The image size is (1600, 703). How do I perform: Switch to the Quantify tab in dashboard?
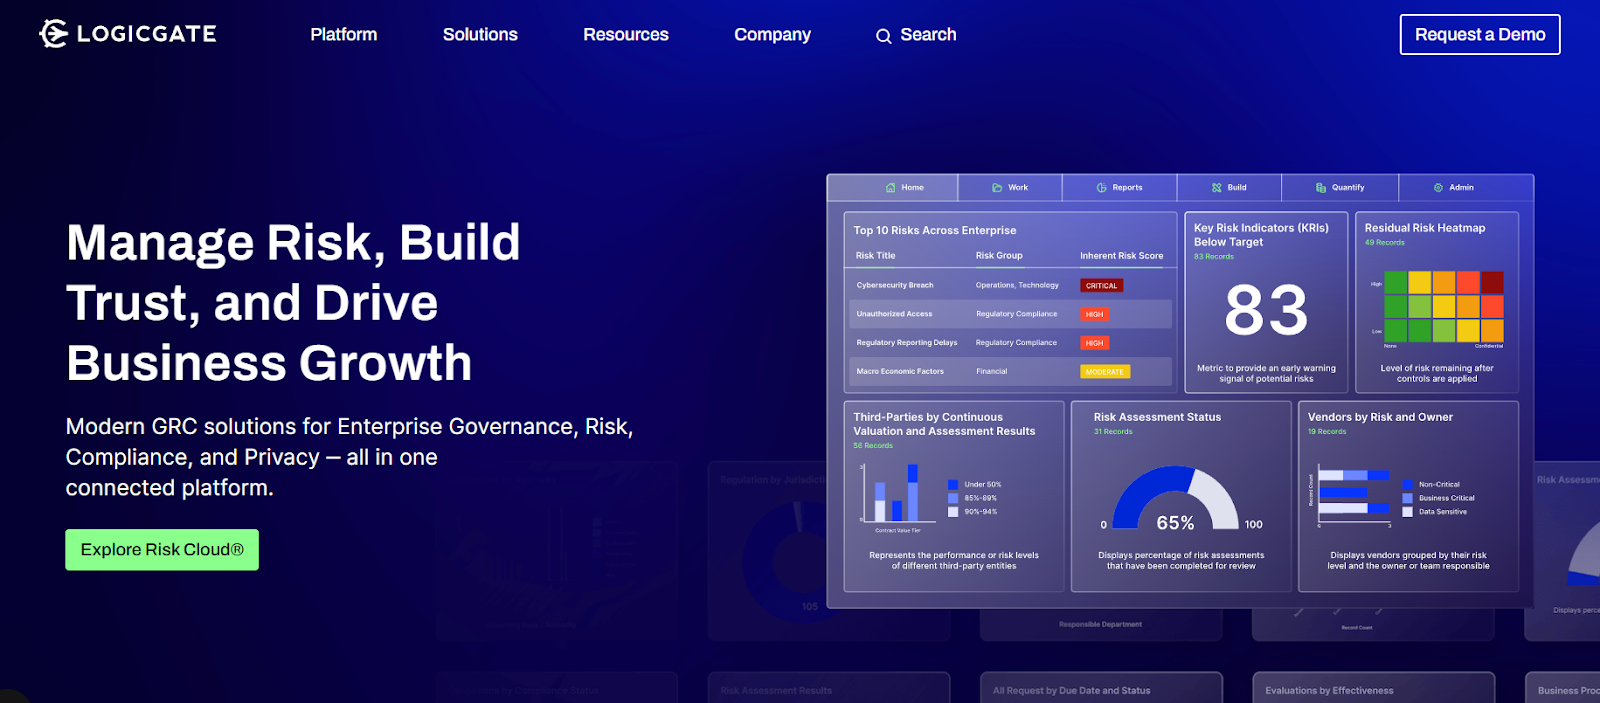click(x=1340, y=188)
